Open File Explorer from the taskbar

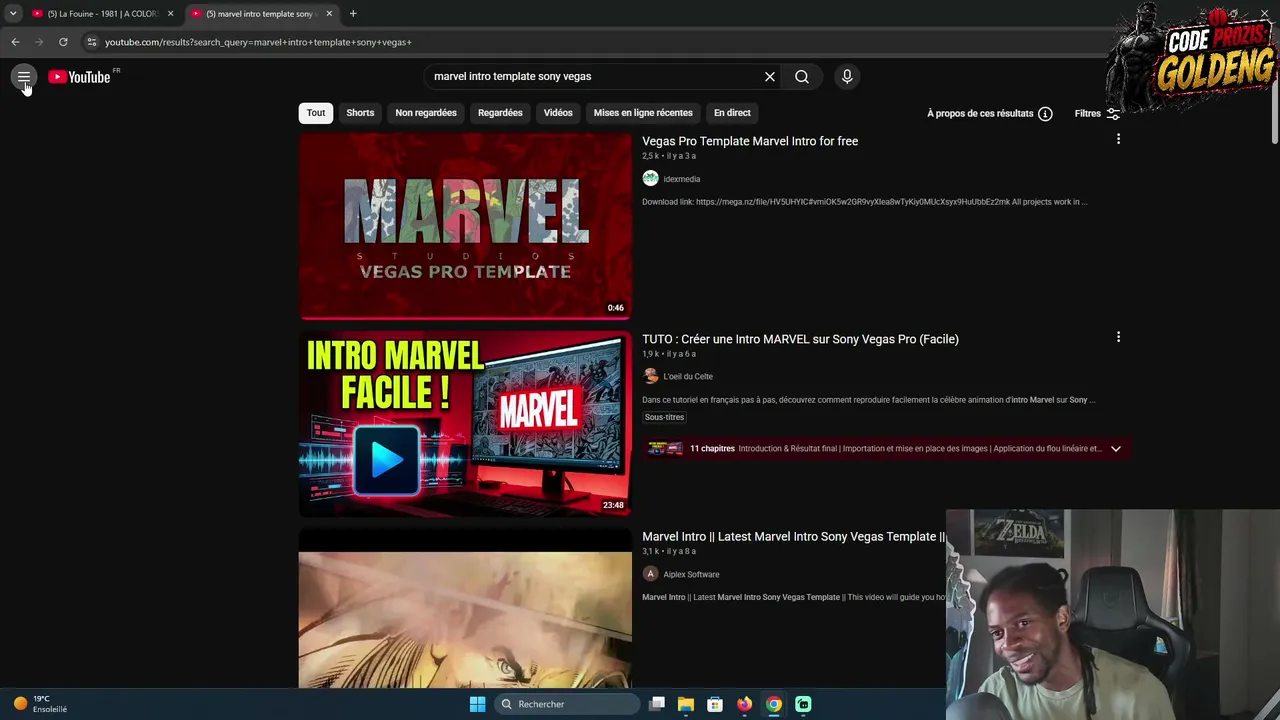(686, 704)
